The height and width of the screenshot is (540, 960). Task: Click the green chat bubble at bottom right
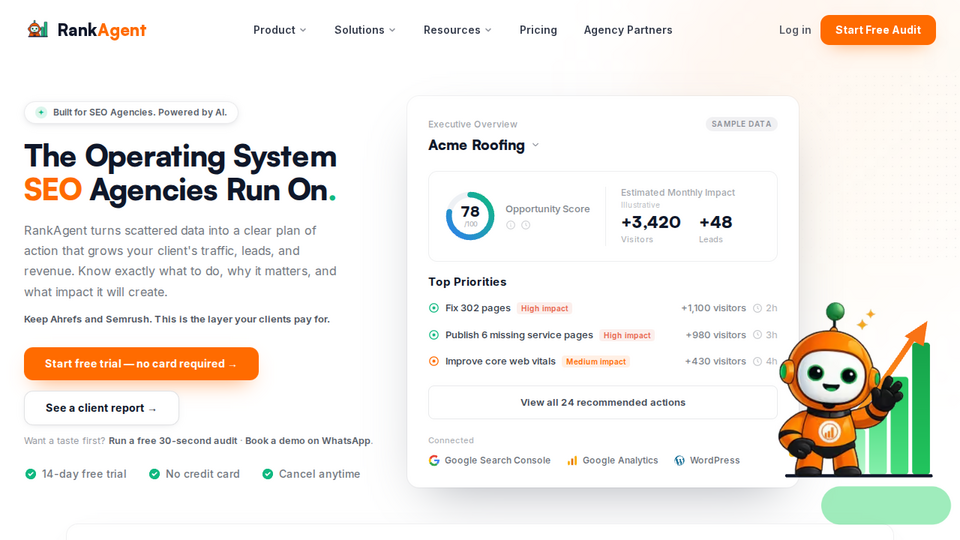tap(885, 506)
